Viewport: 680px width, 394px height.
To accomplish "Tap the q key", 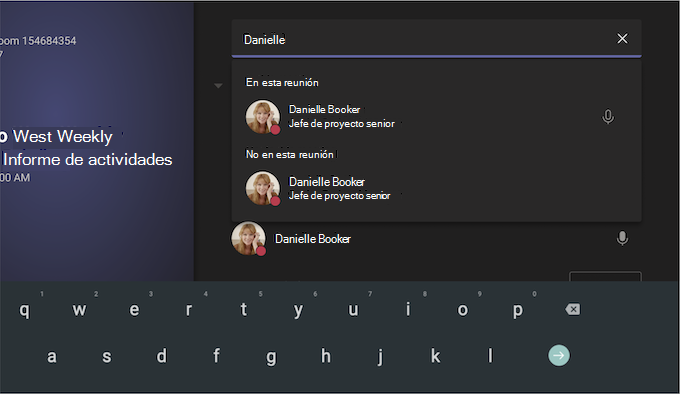I will 25,310.
